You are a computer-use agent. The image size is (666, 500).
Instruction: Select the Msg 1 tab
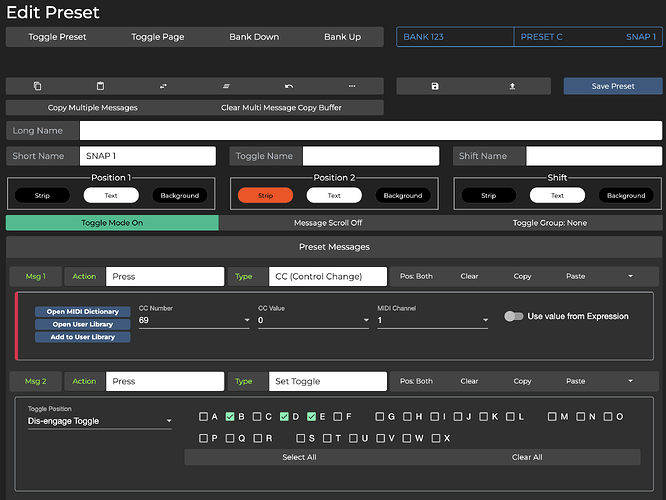pos(36,275)
